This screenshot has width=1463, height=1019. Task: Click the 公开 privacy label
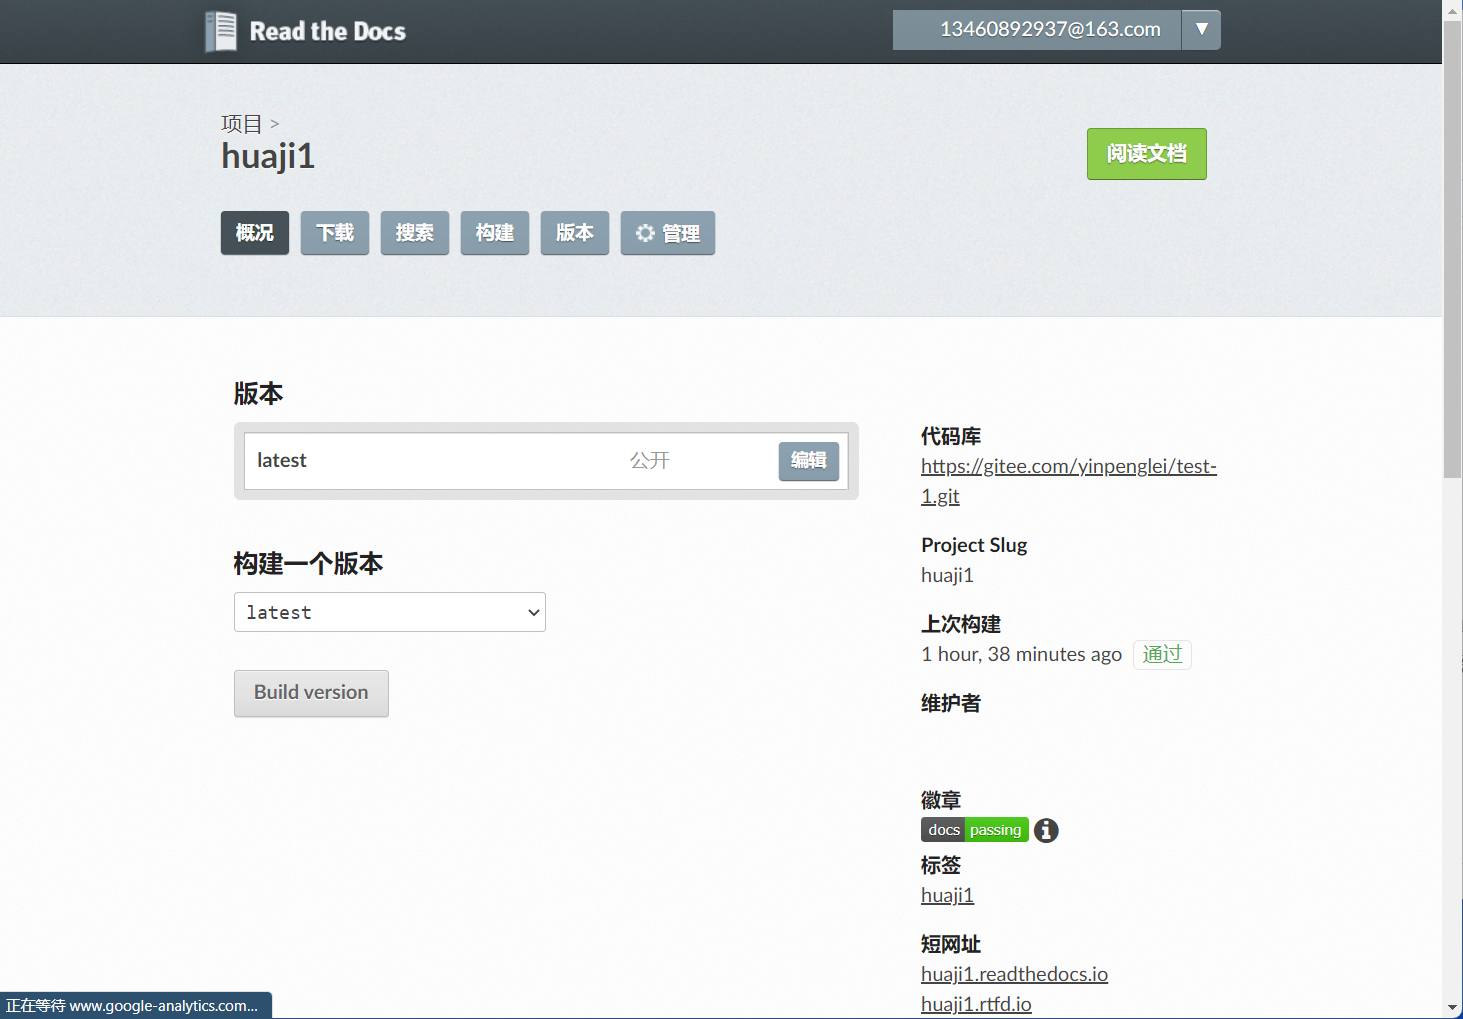pyautogui.click(x=650, y=460)
